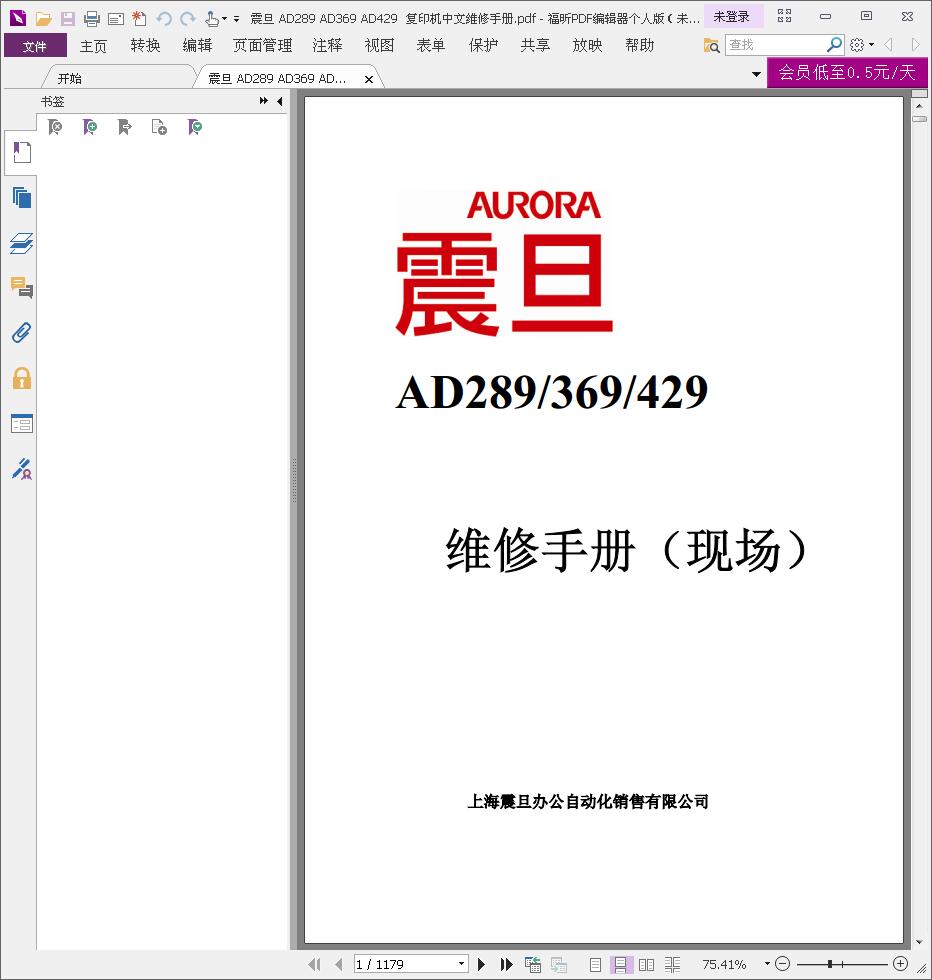Open the page thumbnails panel in sidebar
The image size is (932, 980).
pos(22,198)
